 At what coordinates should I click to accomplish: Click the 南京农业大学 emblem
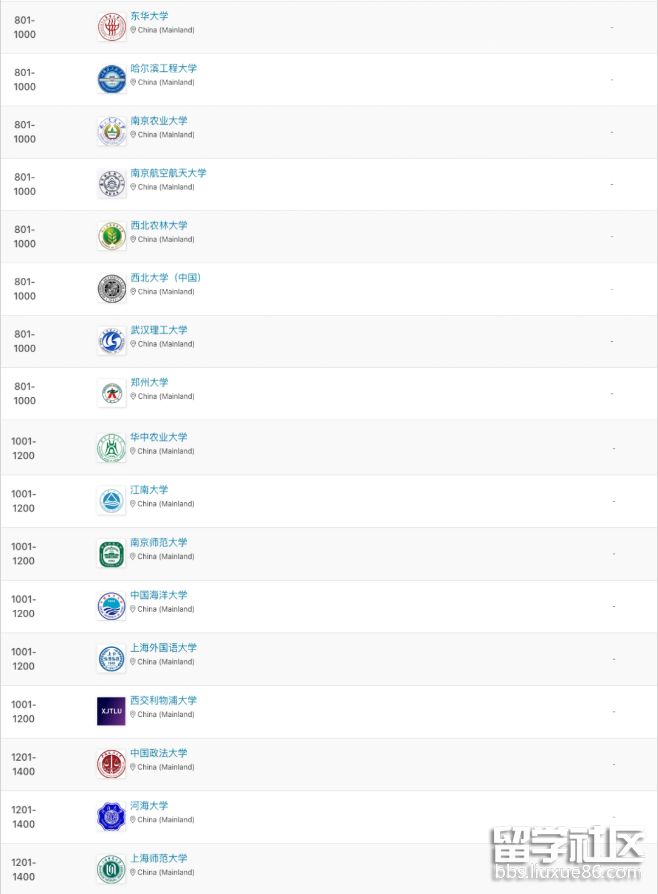tap(112, 131)
